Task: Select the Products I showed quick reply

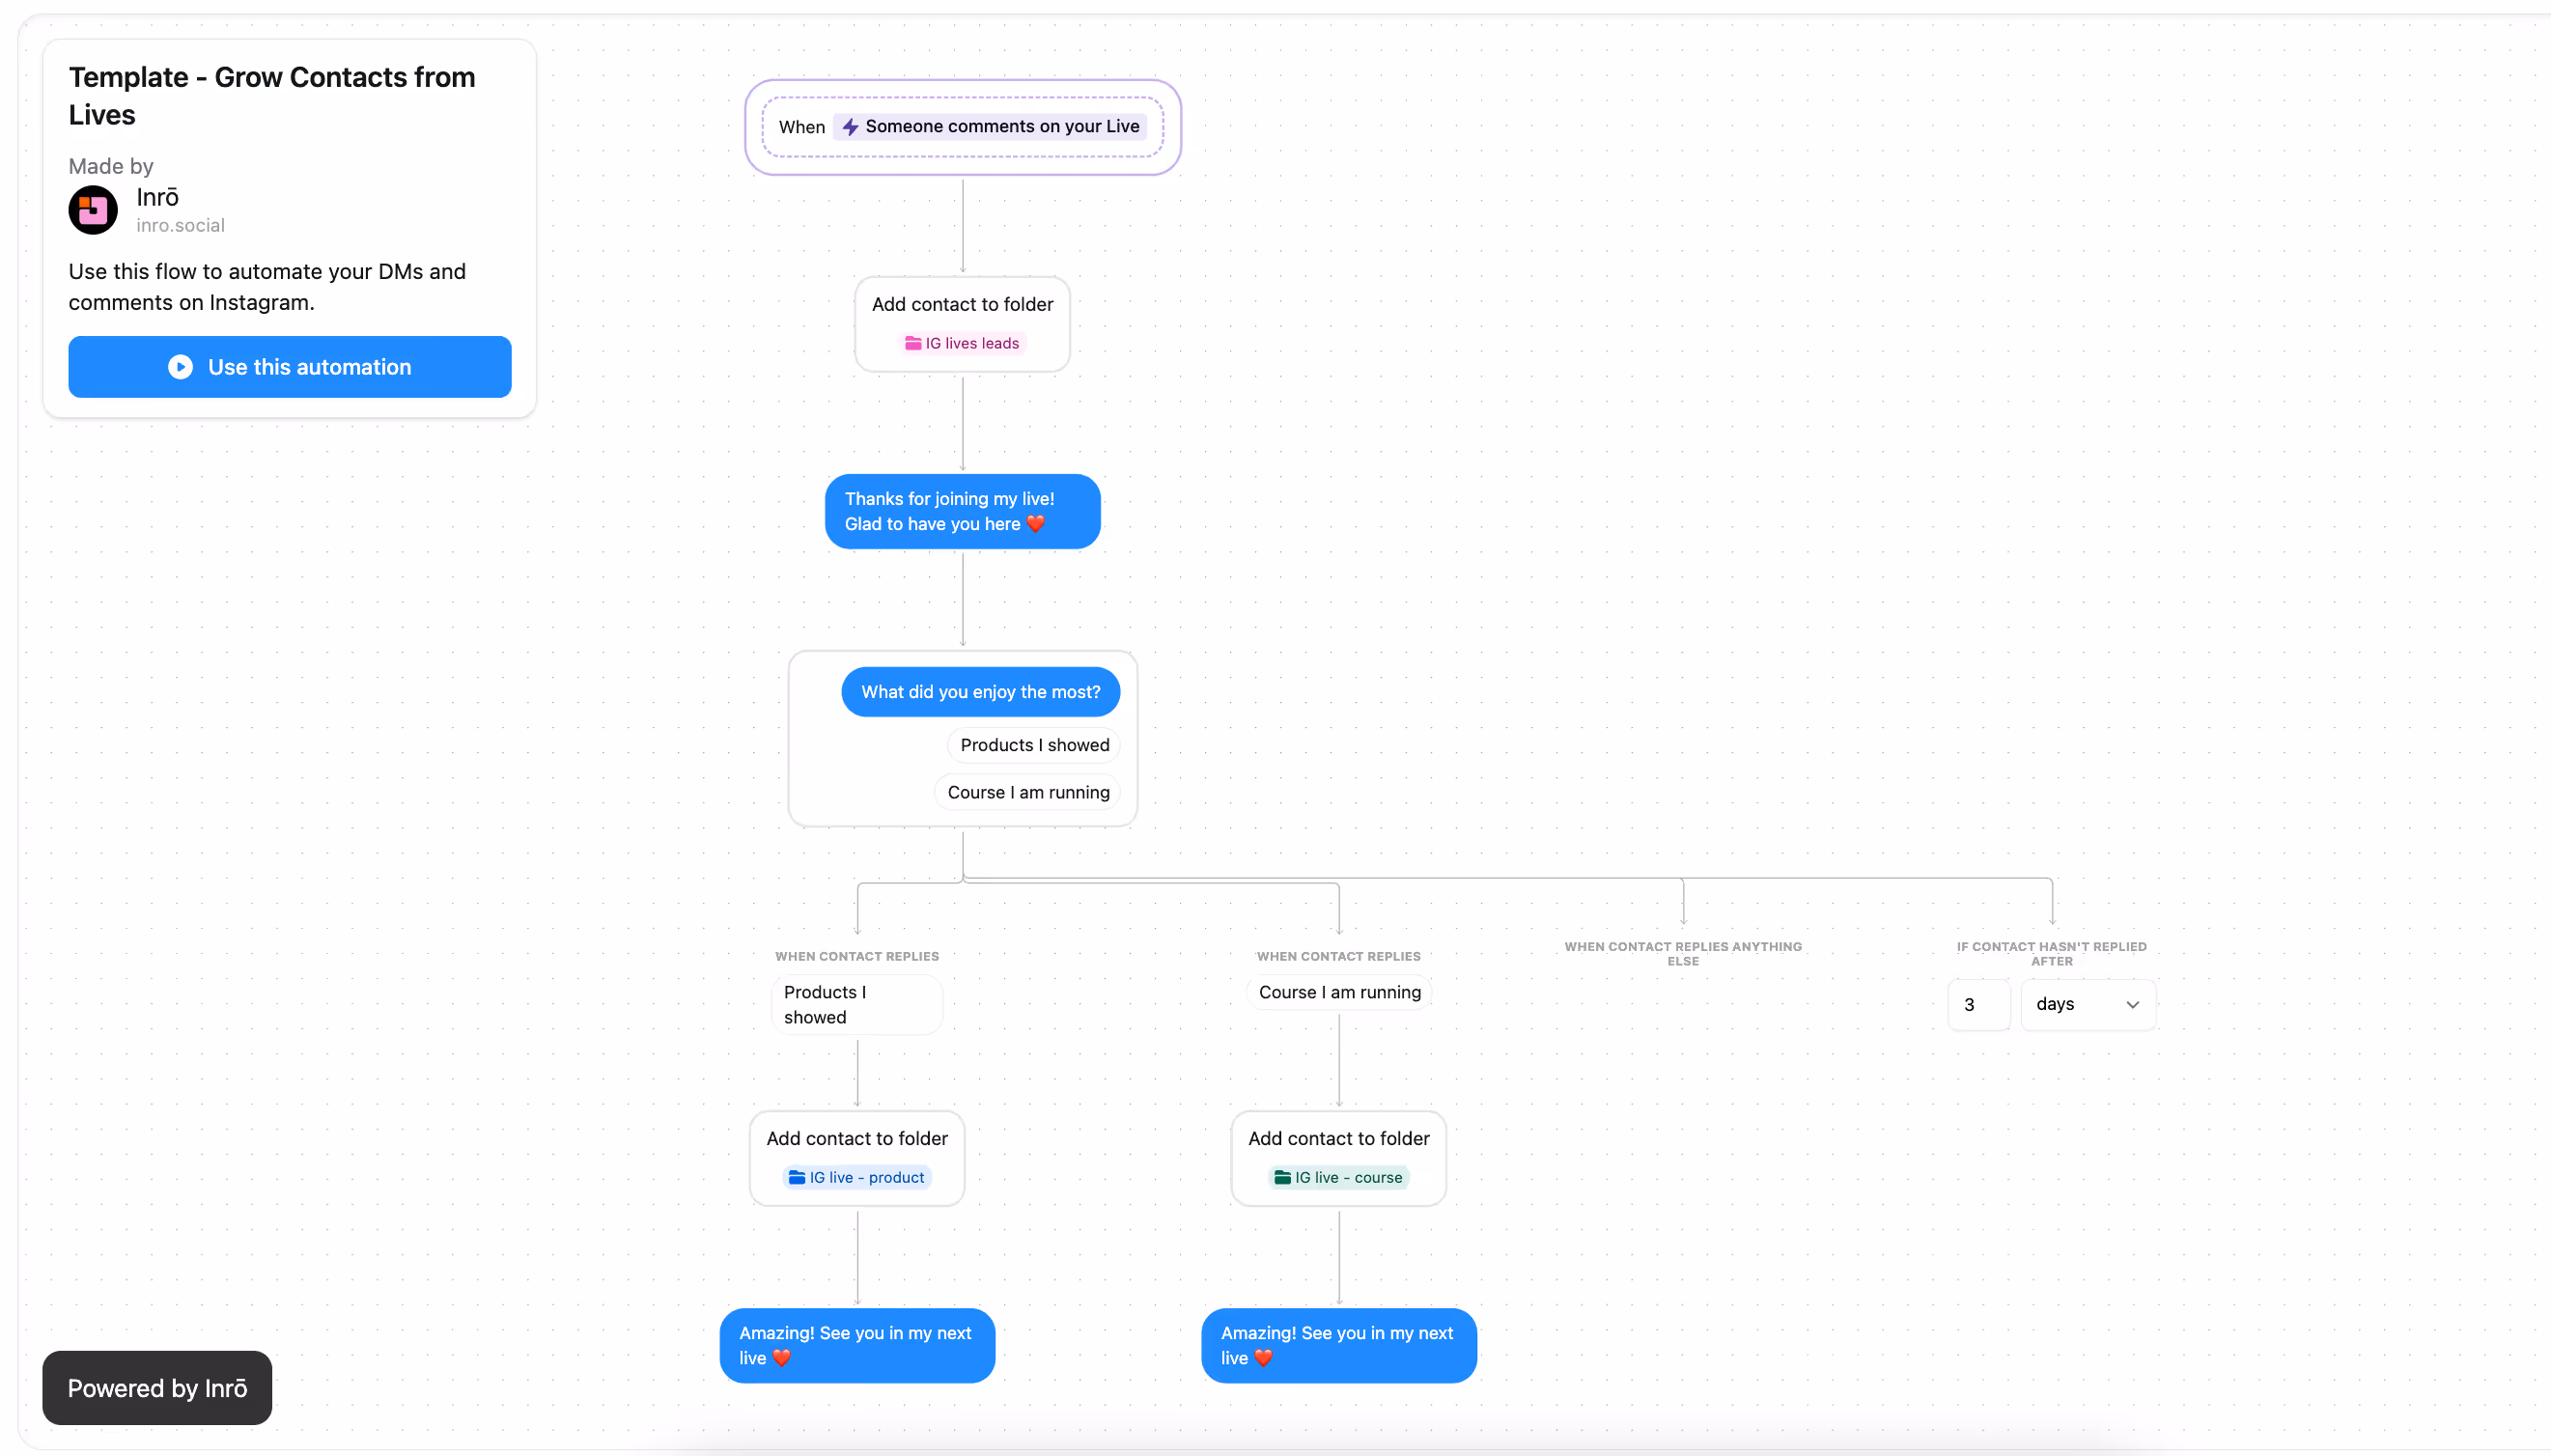Action: pos(1035,744)
